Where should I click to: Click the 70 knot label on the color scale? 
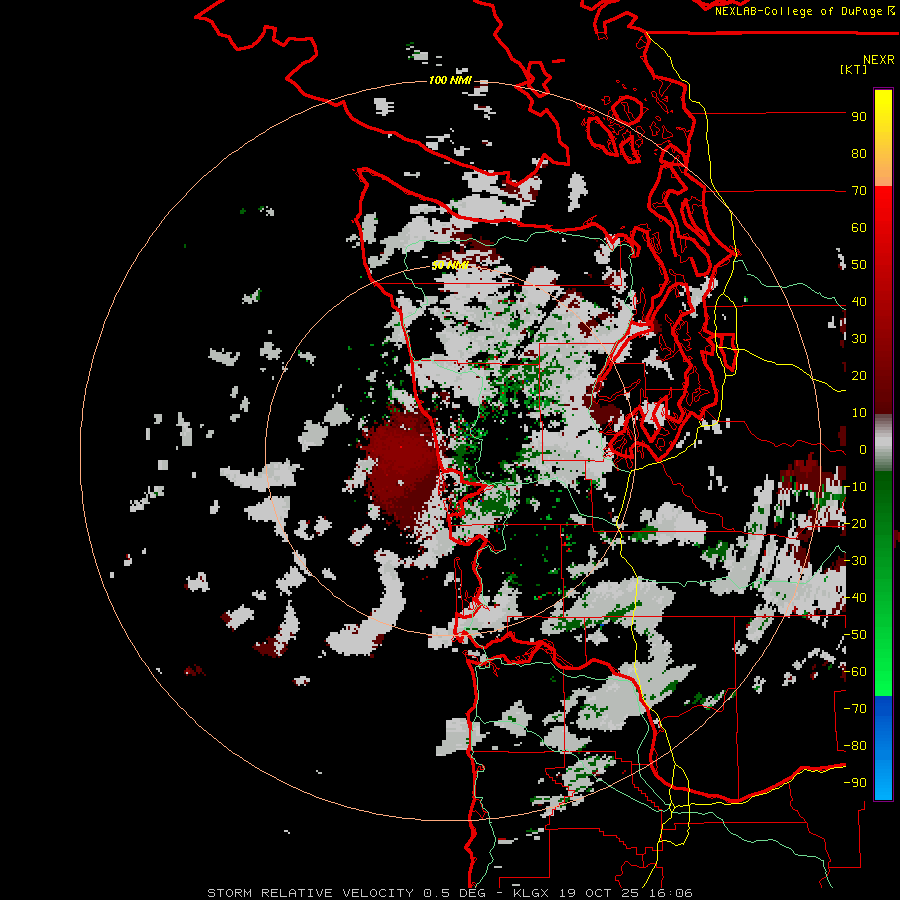pyautogui.click(x=859, y=191)
